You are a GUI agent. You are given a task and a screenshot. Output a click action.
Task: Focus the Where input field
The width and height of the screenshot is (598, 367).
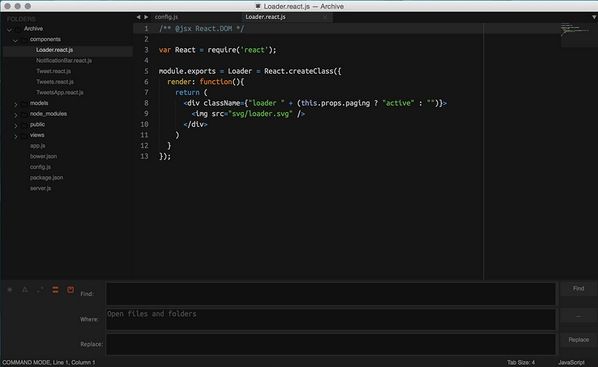pos(331,319)
